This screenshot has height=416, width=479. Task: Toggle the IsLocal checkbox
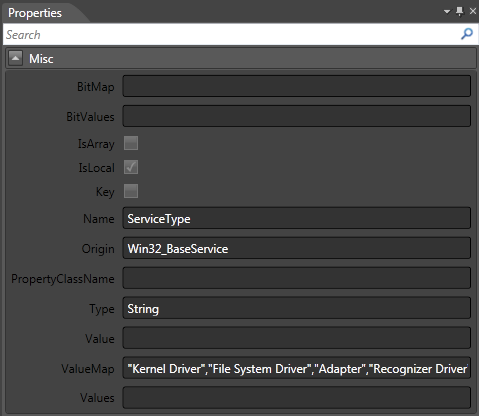pos(131,167)
